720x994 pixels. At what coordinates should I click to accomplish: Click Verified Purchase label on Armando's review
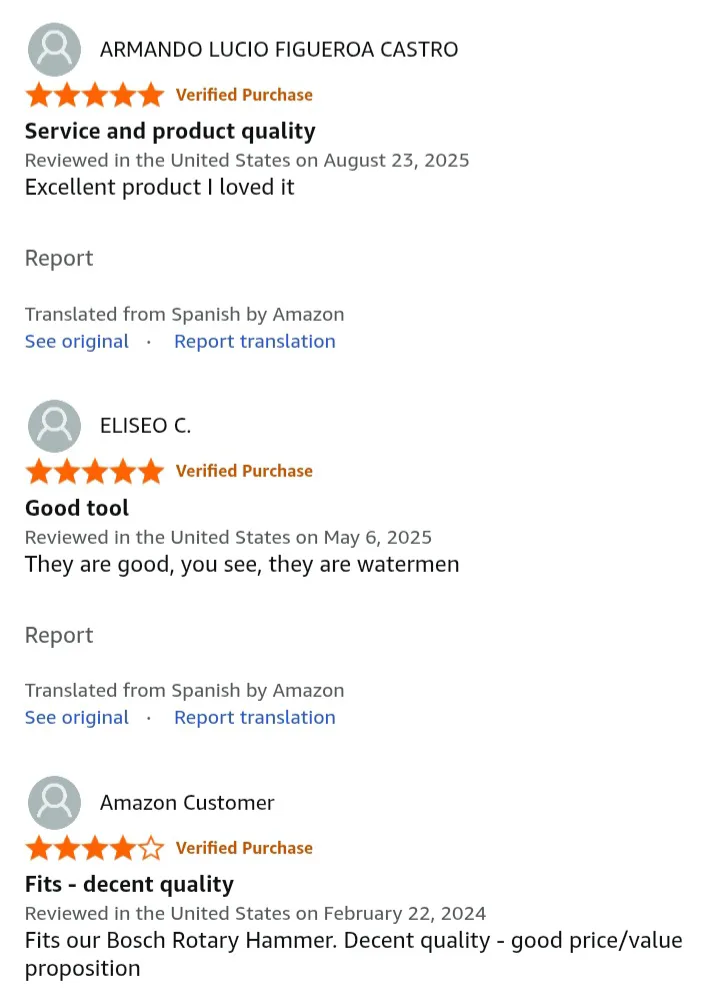click(x=244, y=95)
